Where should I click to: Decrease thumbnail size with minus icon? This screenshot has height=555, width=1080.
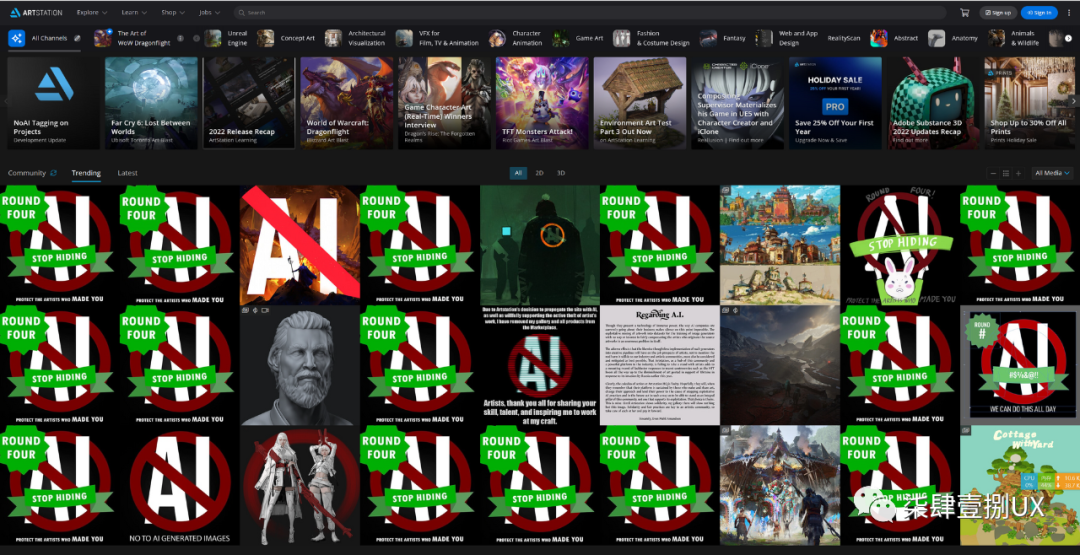point(993,174)
